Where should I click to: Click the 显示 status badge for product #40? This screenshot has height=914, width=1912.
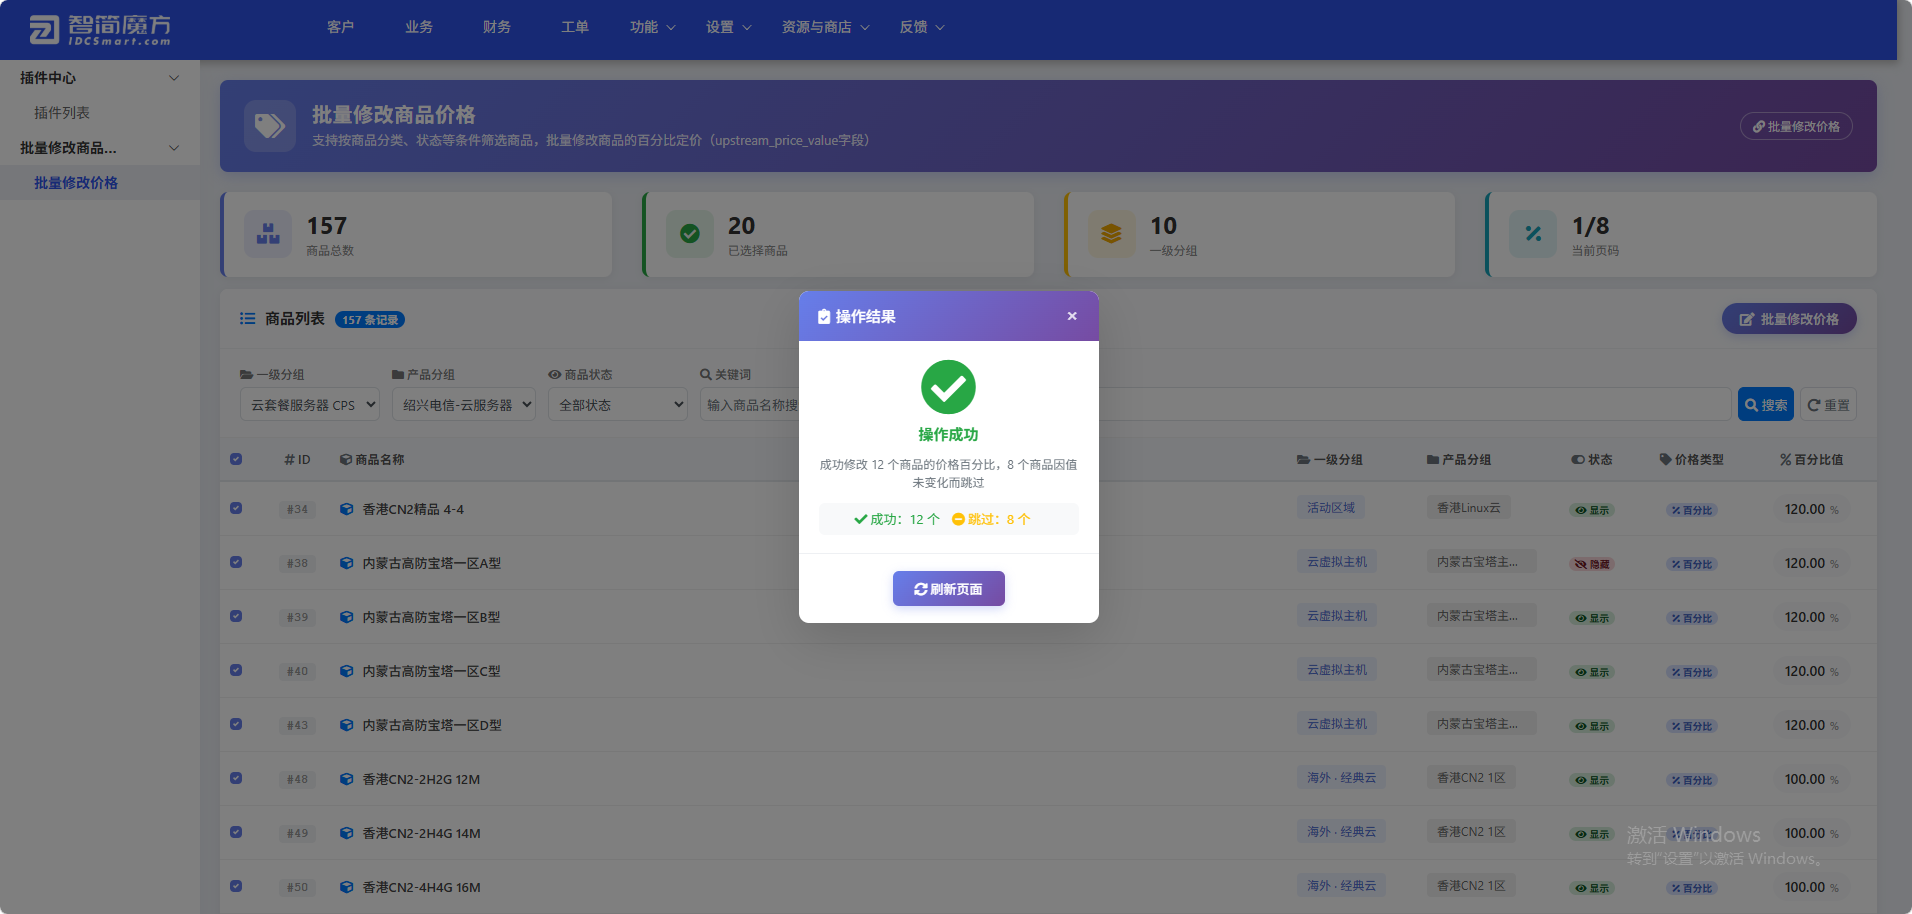point(1592,672)
